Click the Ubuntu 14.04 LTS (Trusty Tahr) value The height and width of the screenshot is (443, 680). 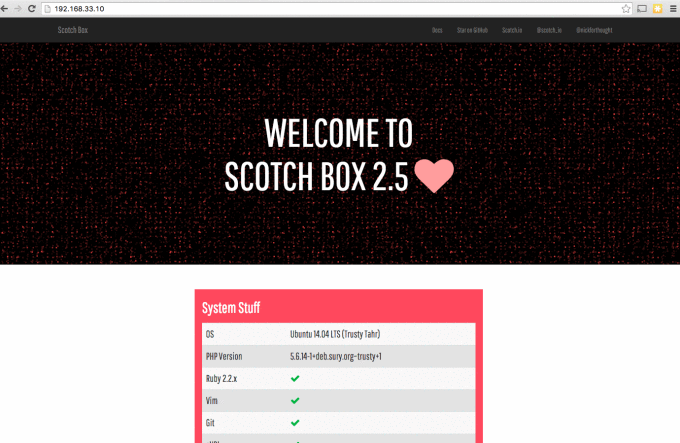(335, 334)
